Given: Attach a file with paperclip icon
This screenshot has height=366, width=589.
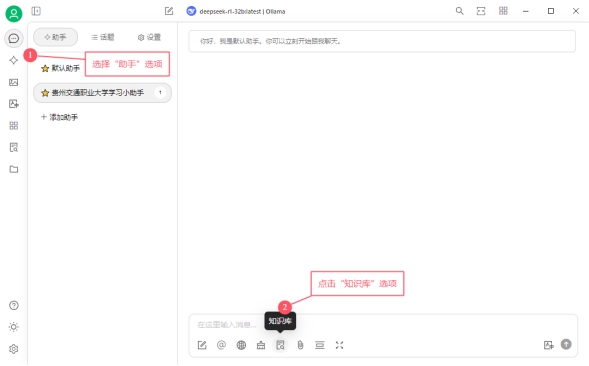Looking at the screenshot, I should pyautogui.click(x=300, y=345).
